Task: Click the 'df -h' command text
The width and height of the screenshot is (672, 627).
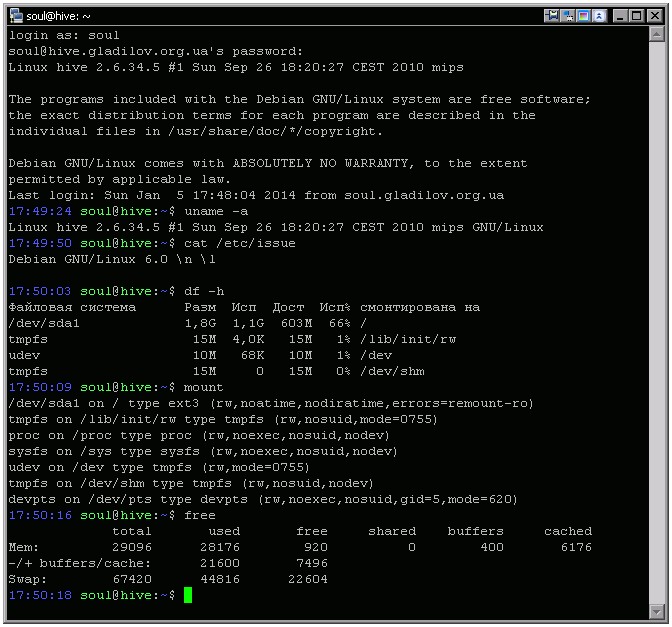Action: point(204,291)
